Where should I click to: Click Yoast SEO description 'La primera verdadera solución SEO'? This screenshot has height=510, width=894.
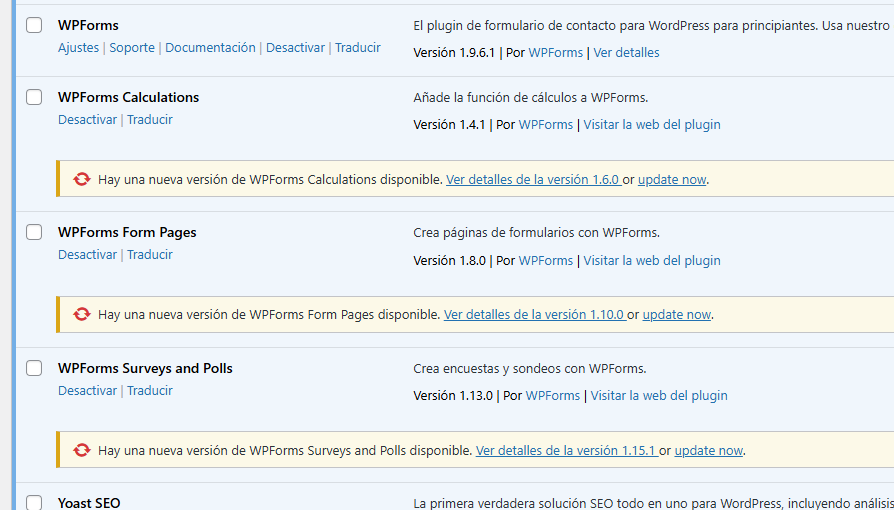[x=653, y=503]
